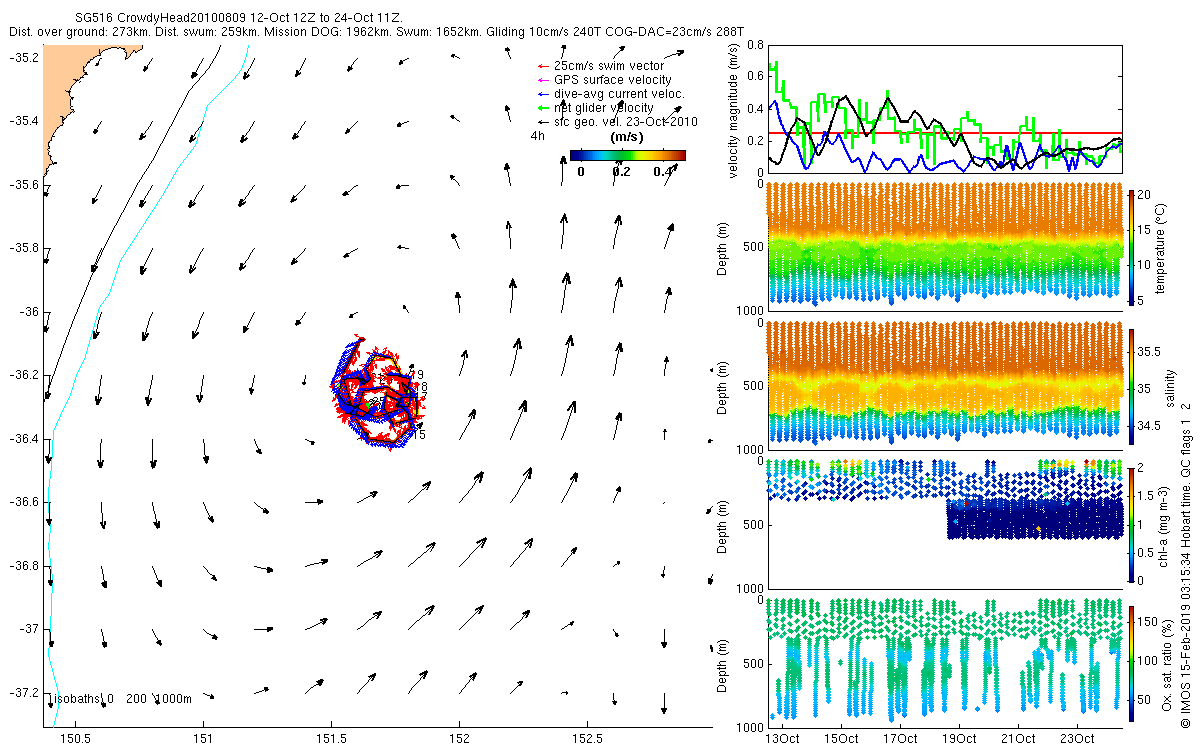Click the '35.5' tick on the salinity colorbar

pyautogui.click(x=1150, y=352)
